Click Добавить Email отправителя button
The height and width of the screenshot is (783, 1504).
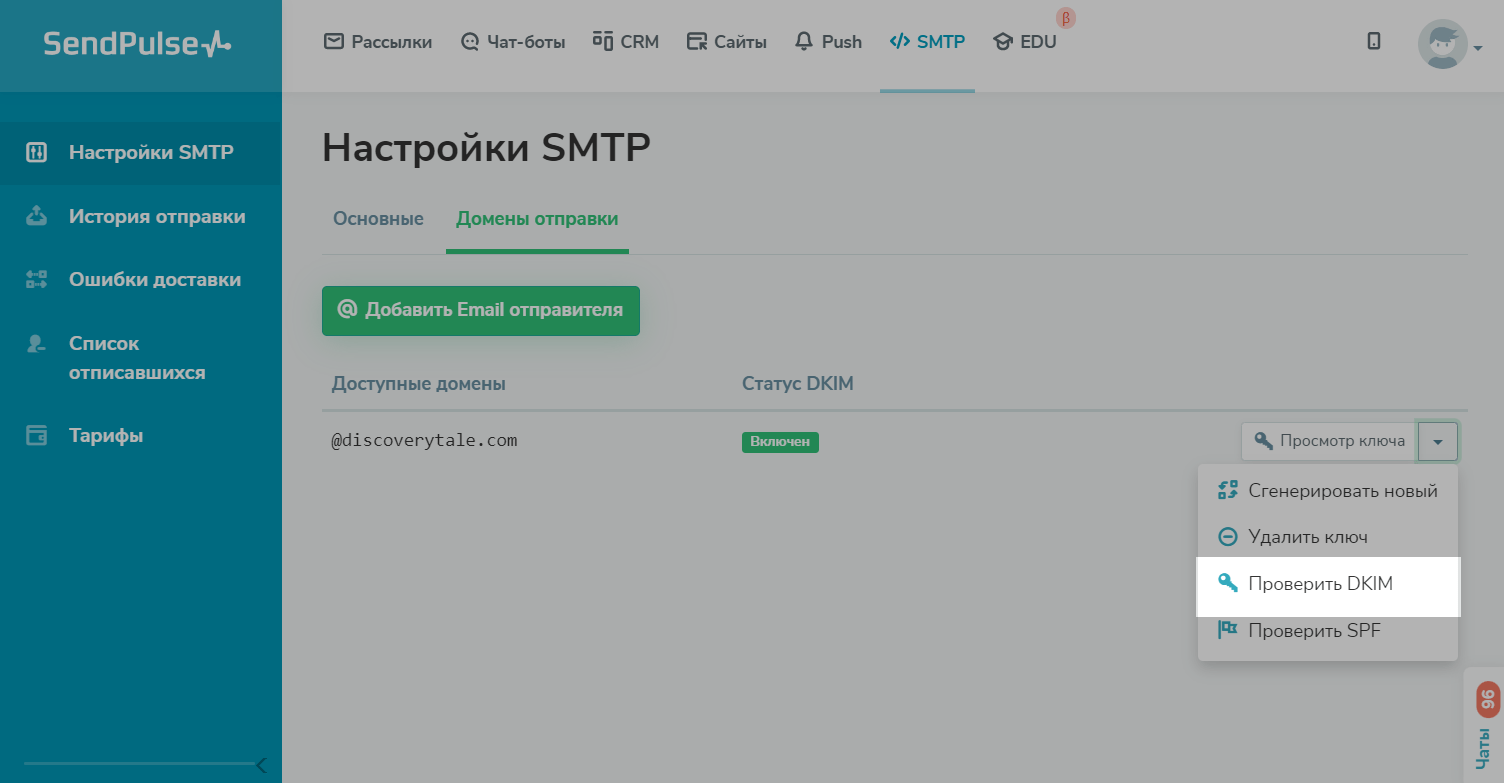[481, 310]
